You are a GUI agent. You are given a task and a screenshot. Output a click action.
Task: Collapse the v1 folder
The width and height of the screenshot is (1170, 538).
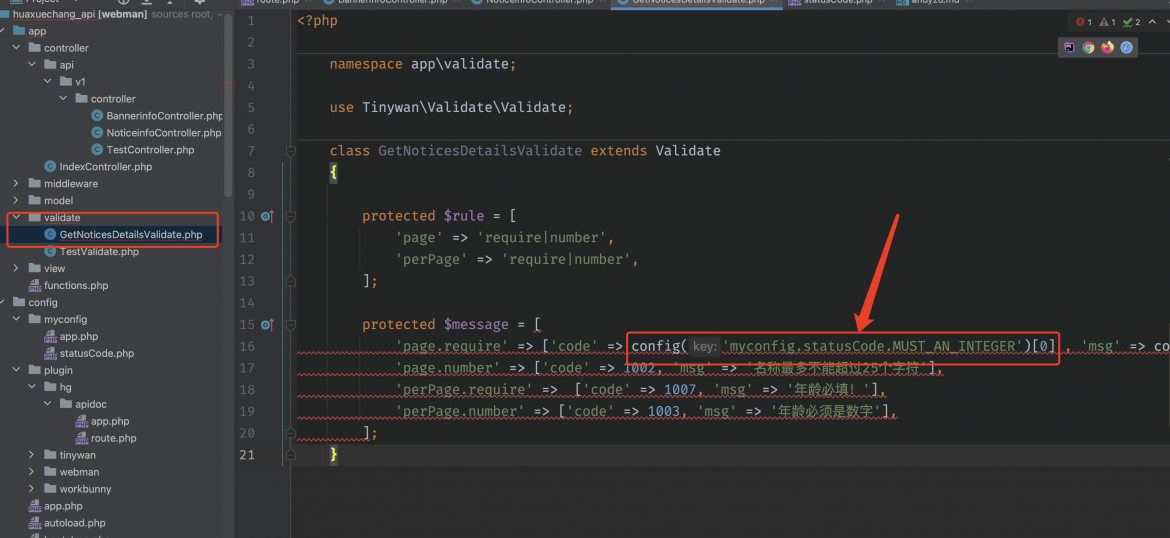[x=48, y=82]
